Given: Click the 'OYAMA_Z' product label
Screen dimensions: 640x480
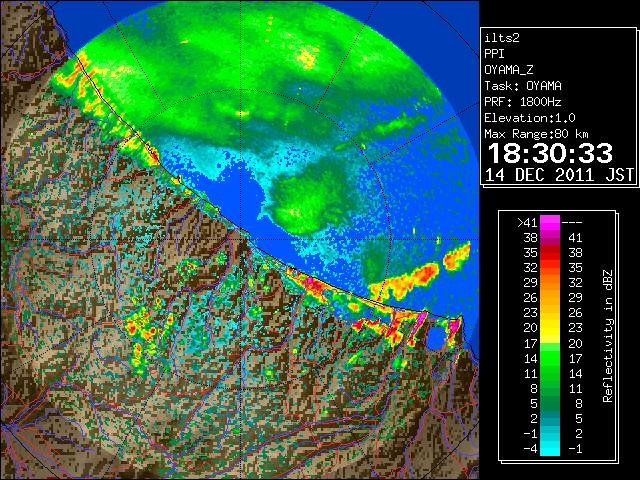Looking at the screenshot, I should point(509,70).
